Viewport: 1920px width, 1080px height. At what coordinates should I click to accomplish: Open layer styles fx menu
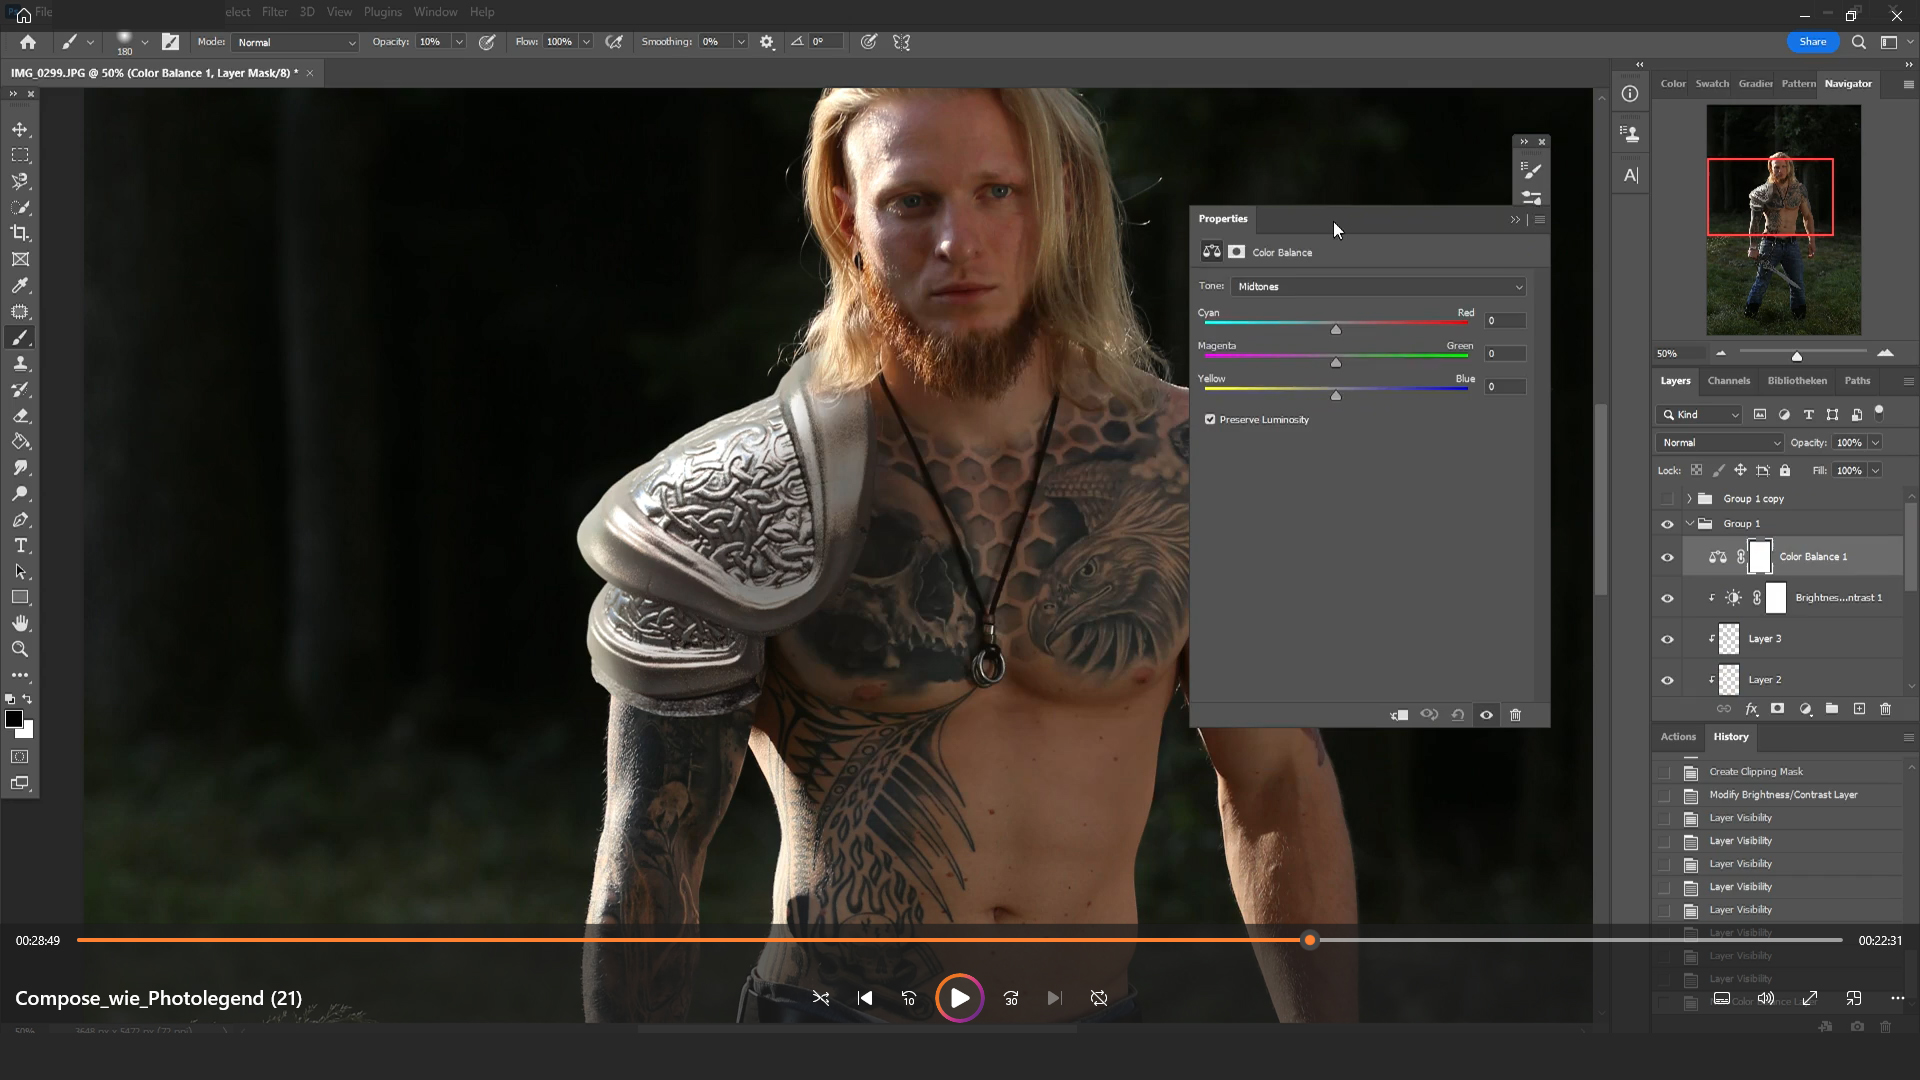pyautogui.click(x=1751, y=709)
